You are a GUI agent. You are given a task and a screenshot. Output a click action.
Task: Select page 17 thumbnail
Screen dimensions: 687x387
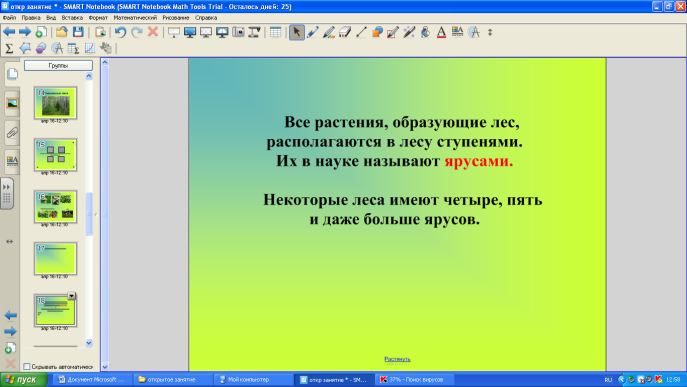(56, 258)
